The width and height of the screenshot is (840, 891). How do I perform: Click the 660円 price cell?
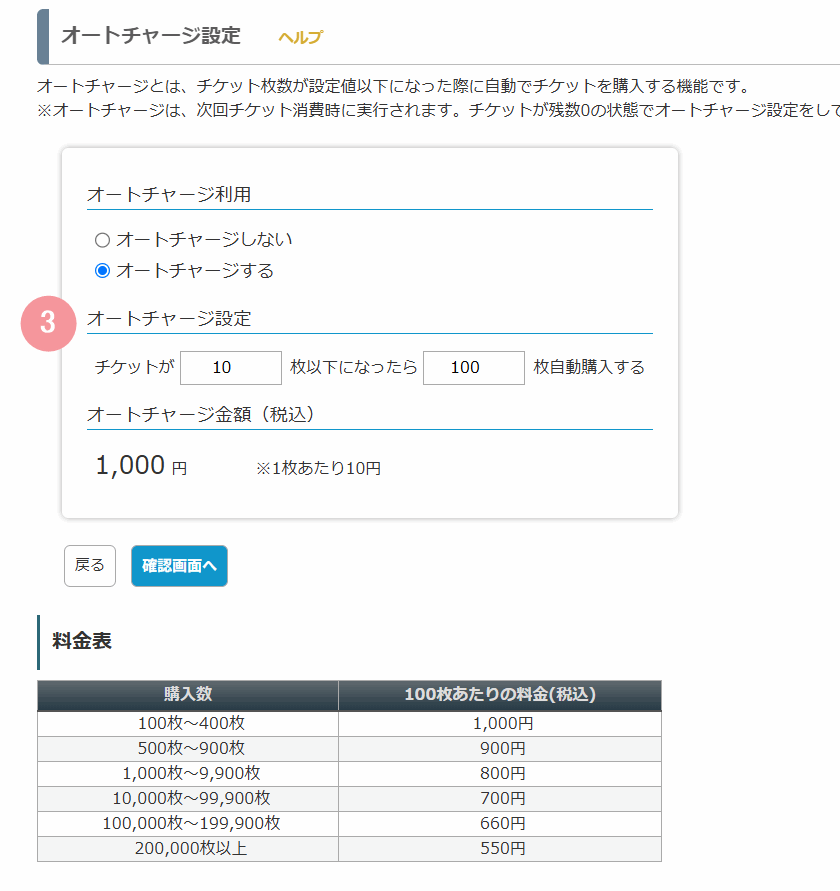(500, 824)
